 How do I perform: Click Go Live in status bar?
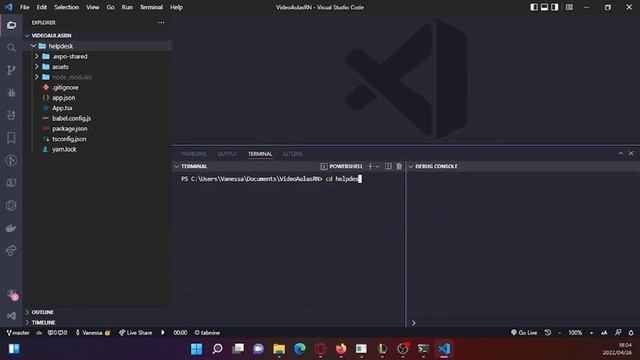(524, 333)
